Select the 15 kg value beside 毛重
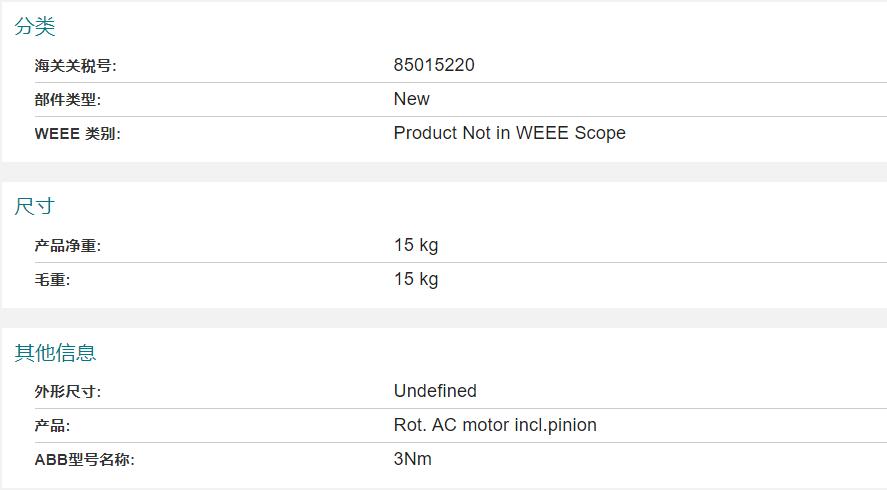 [416, 279]
